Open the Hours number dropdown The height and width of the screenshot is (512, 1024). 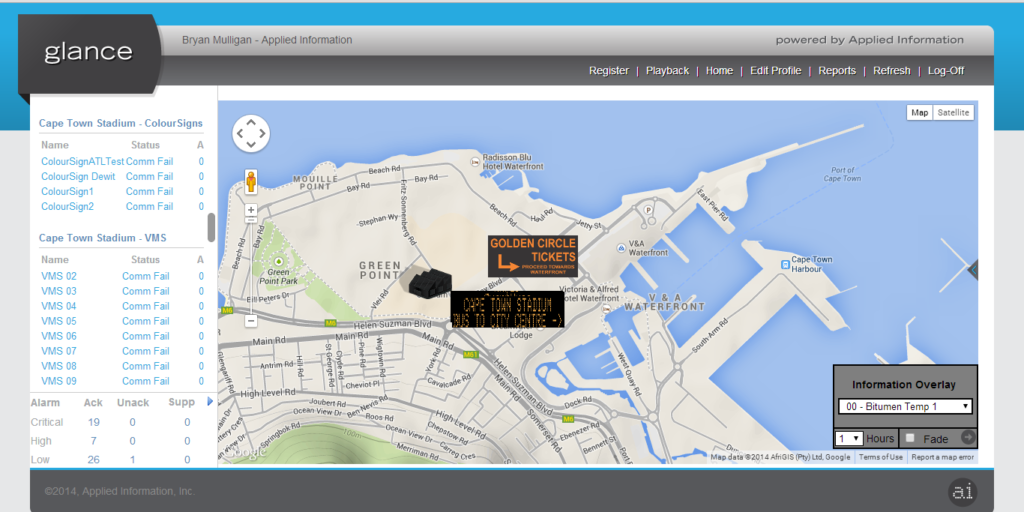[850, 438]
